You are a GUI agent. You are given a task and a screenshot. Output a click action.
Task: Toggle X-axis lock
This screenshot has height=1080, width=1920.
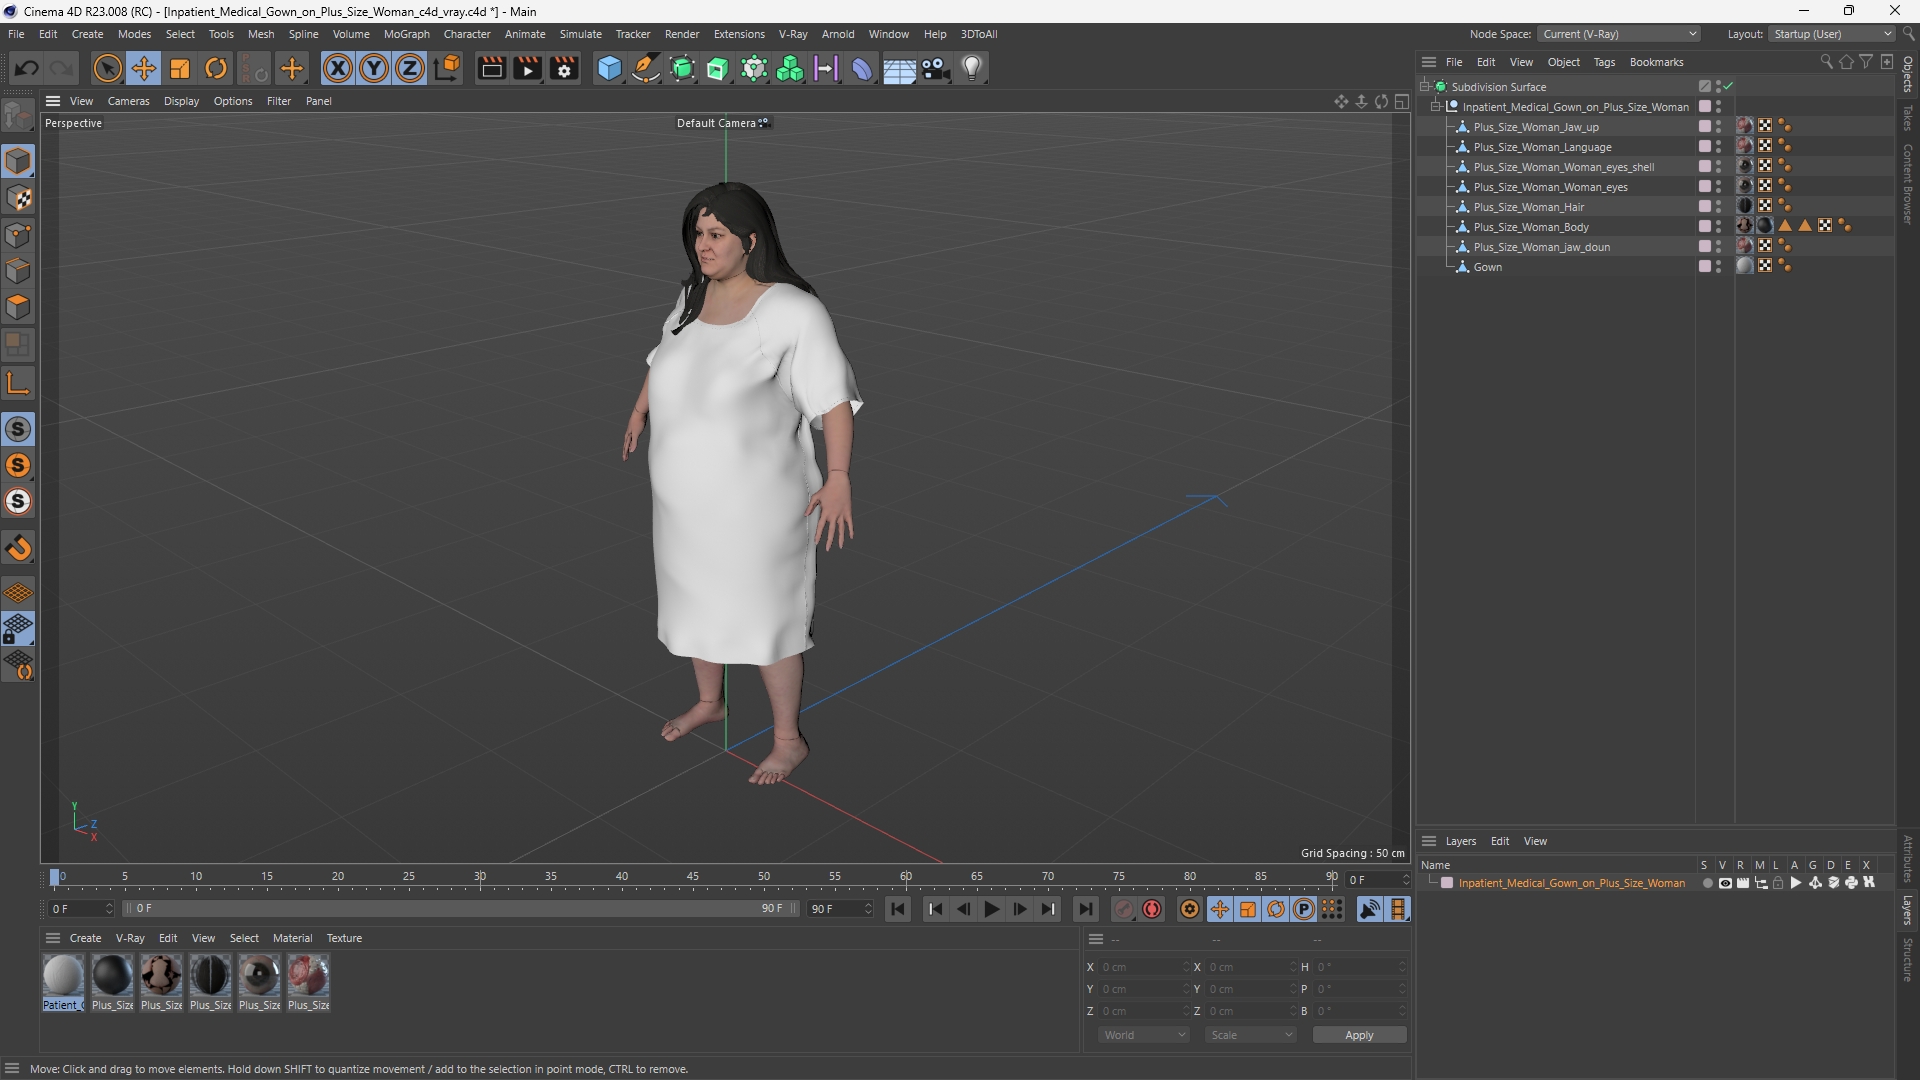tap(338, 68)
